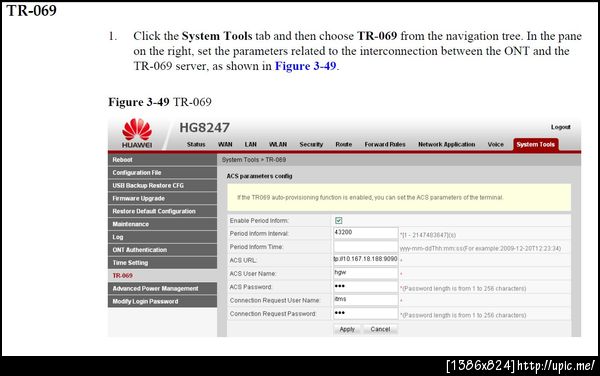Click the Period Inform Time field
This screenshot has height=376, width=600.
365,246
